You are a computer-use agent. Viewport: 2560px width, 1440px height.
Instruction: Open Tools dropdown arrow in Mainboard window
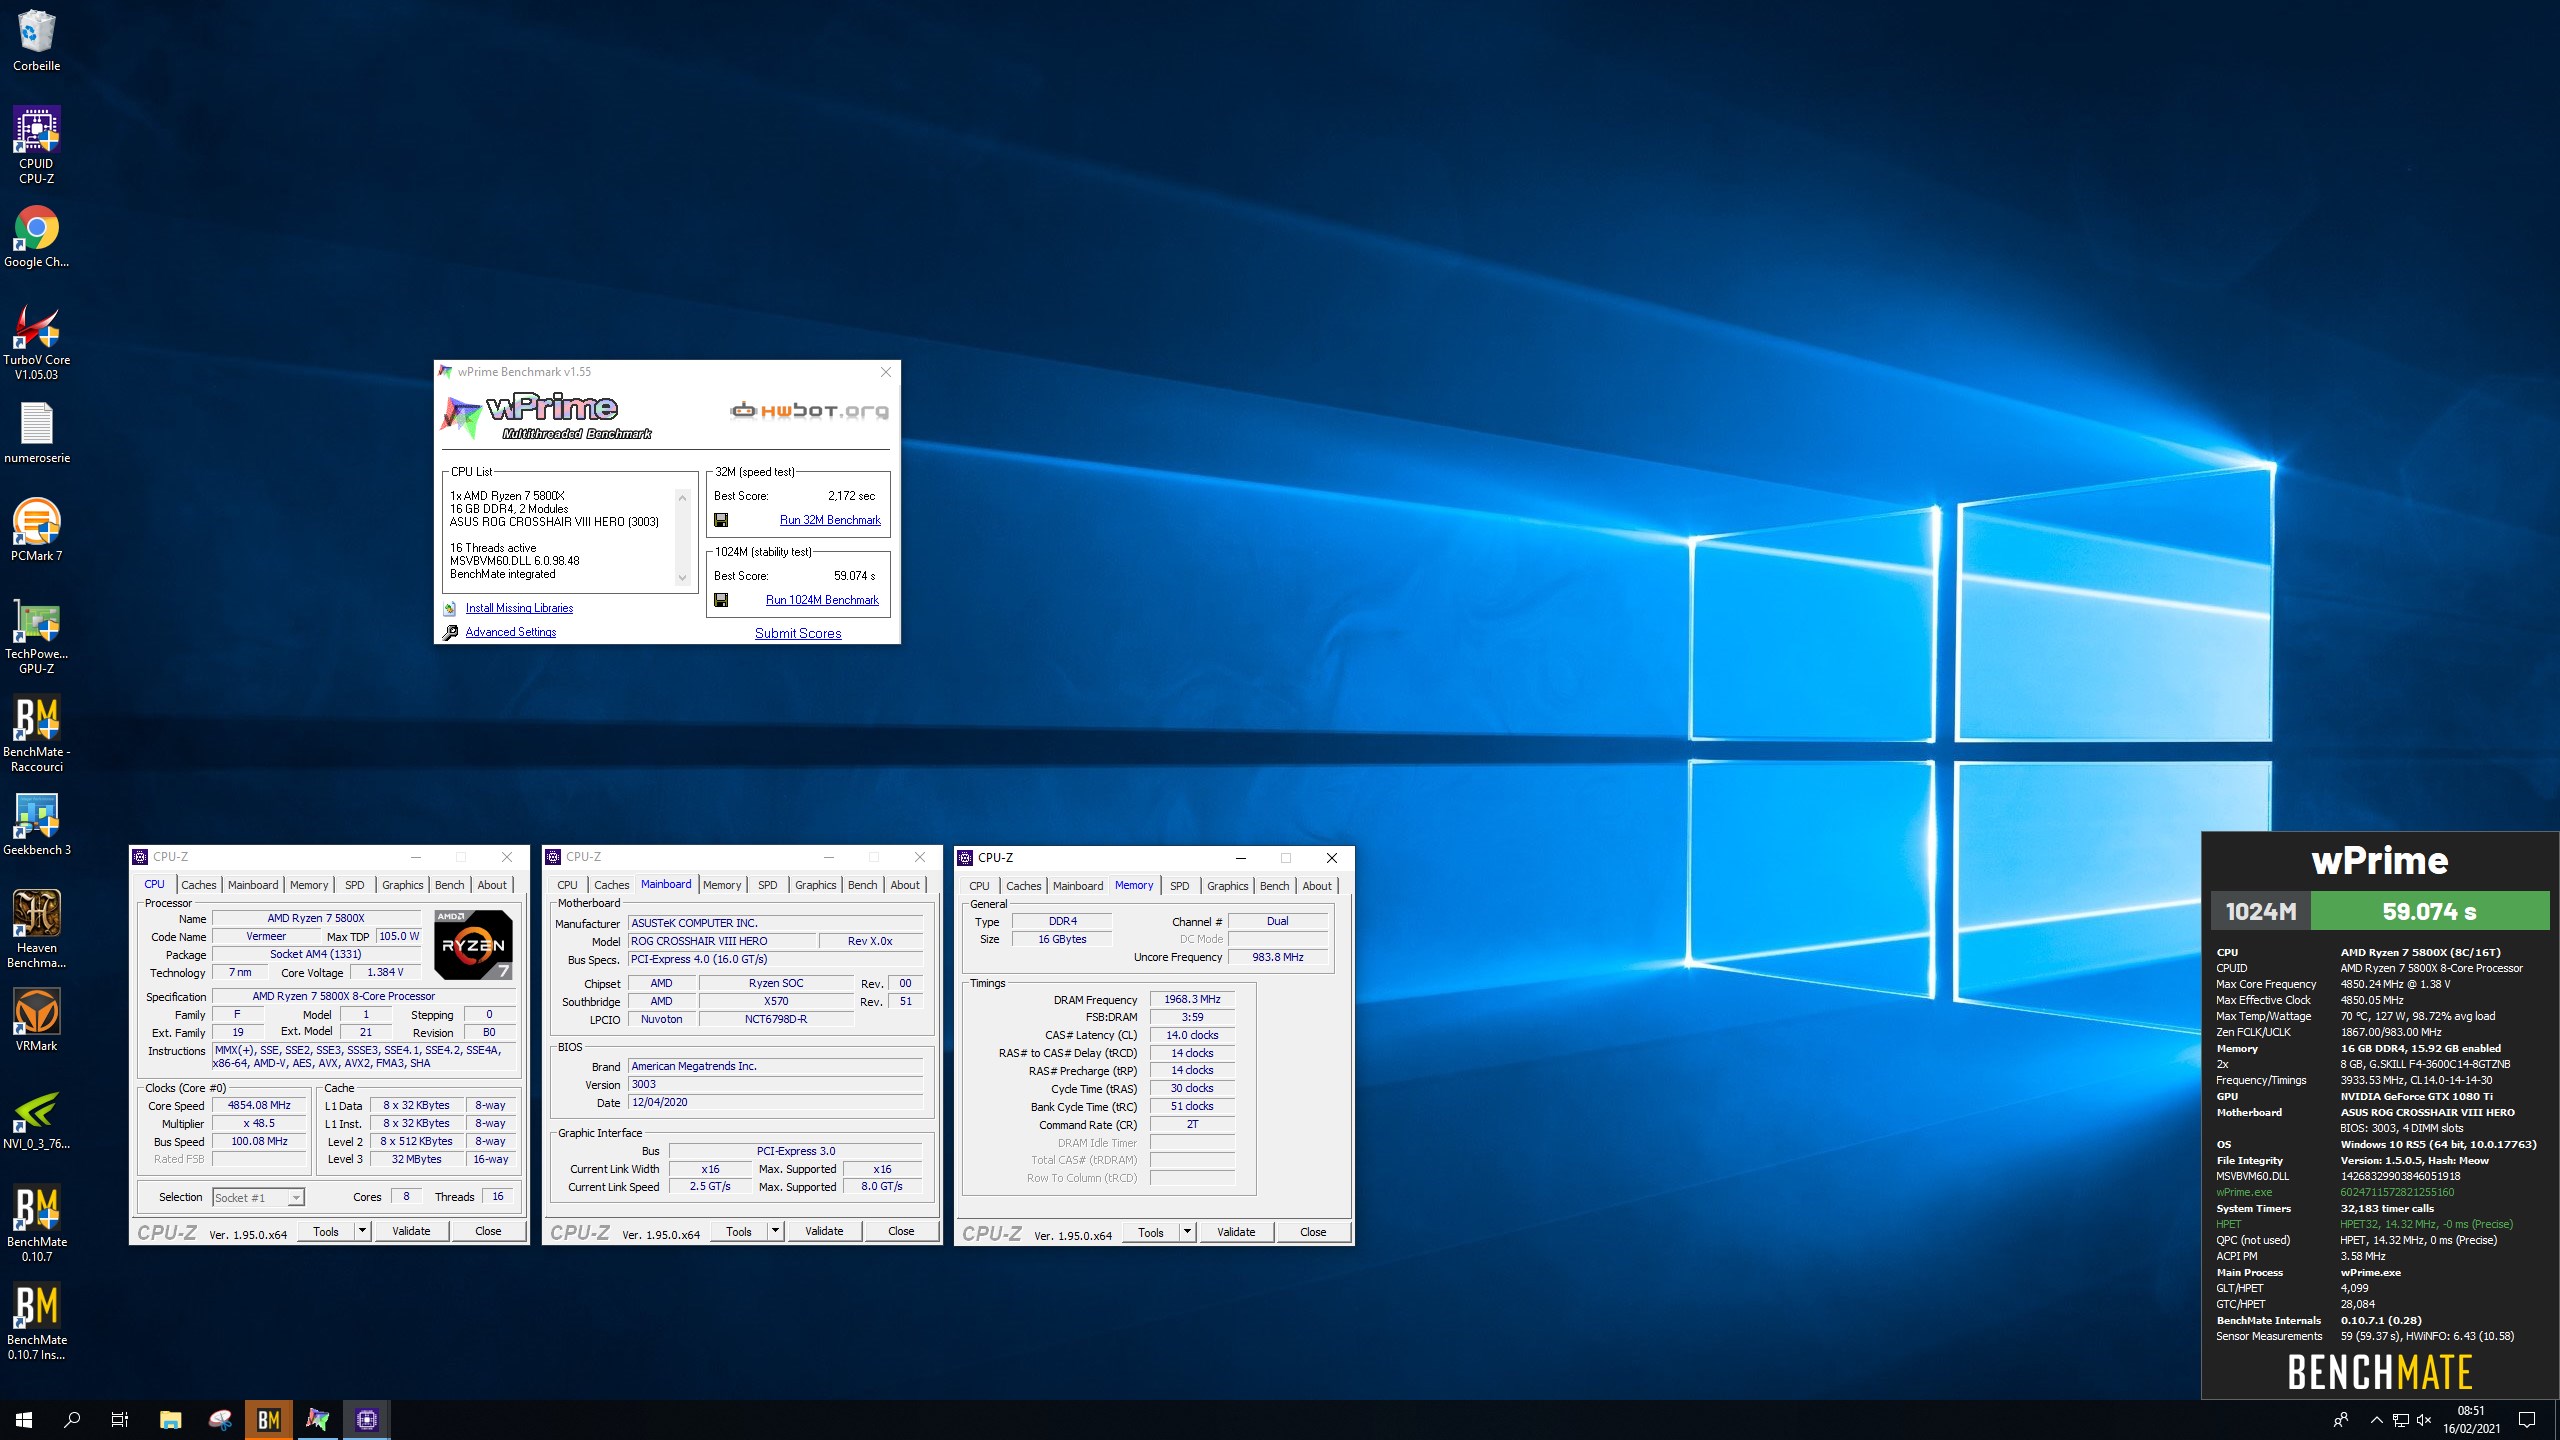tap(775, 1231)
